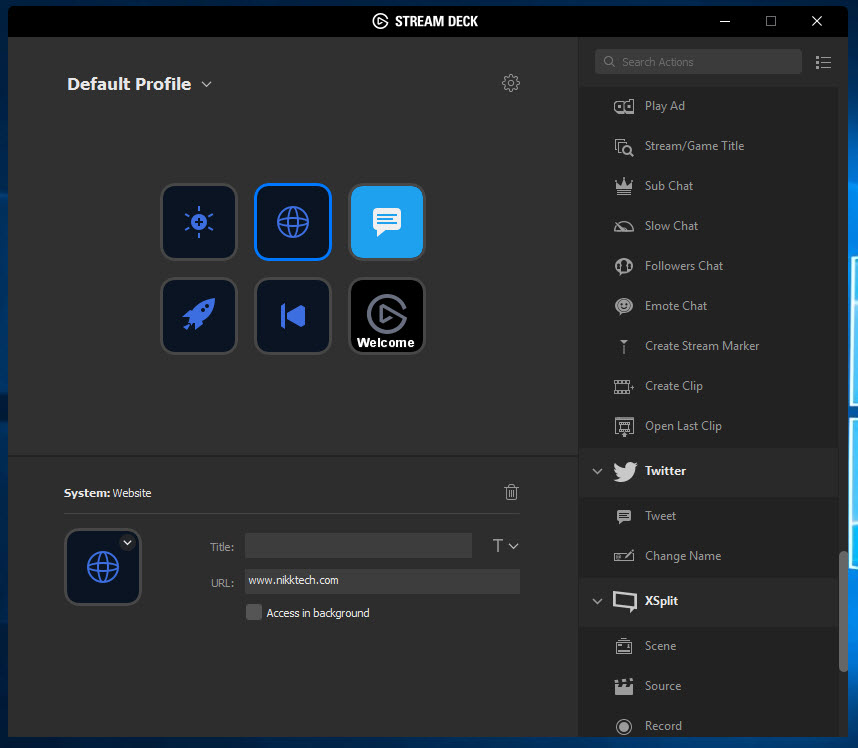858x748 pixels.
Task: Select the rocket launch key
Action: pyautogui.click(x=199, y=316)
